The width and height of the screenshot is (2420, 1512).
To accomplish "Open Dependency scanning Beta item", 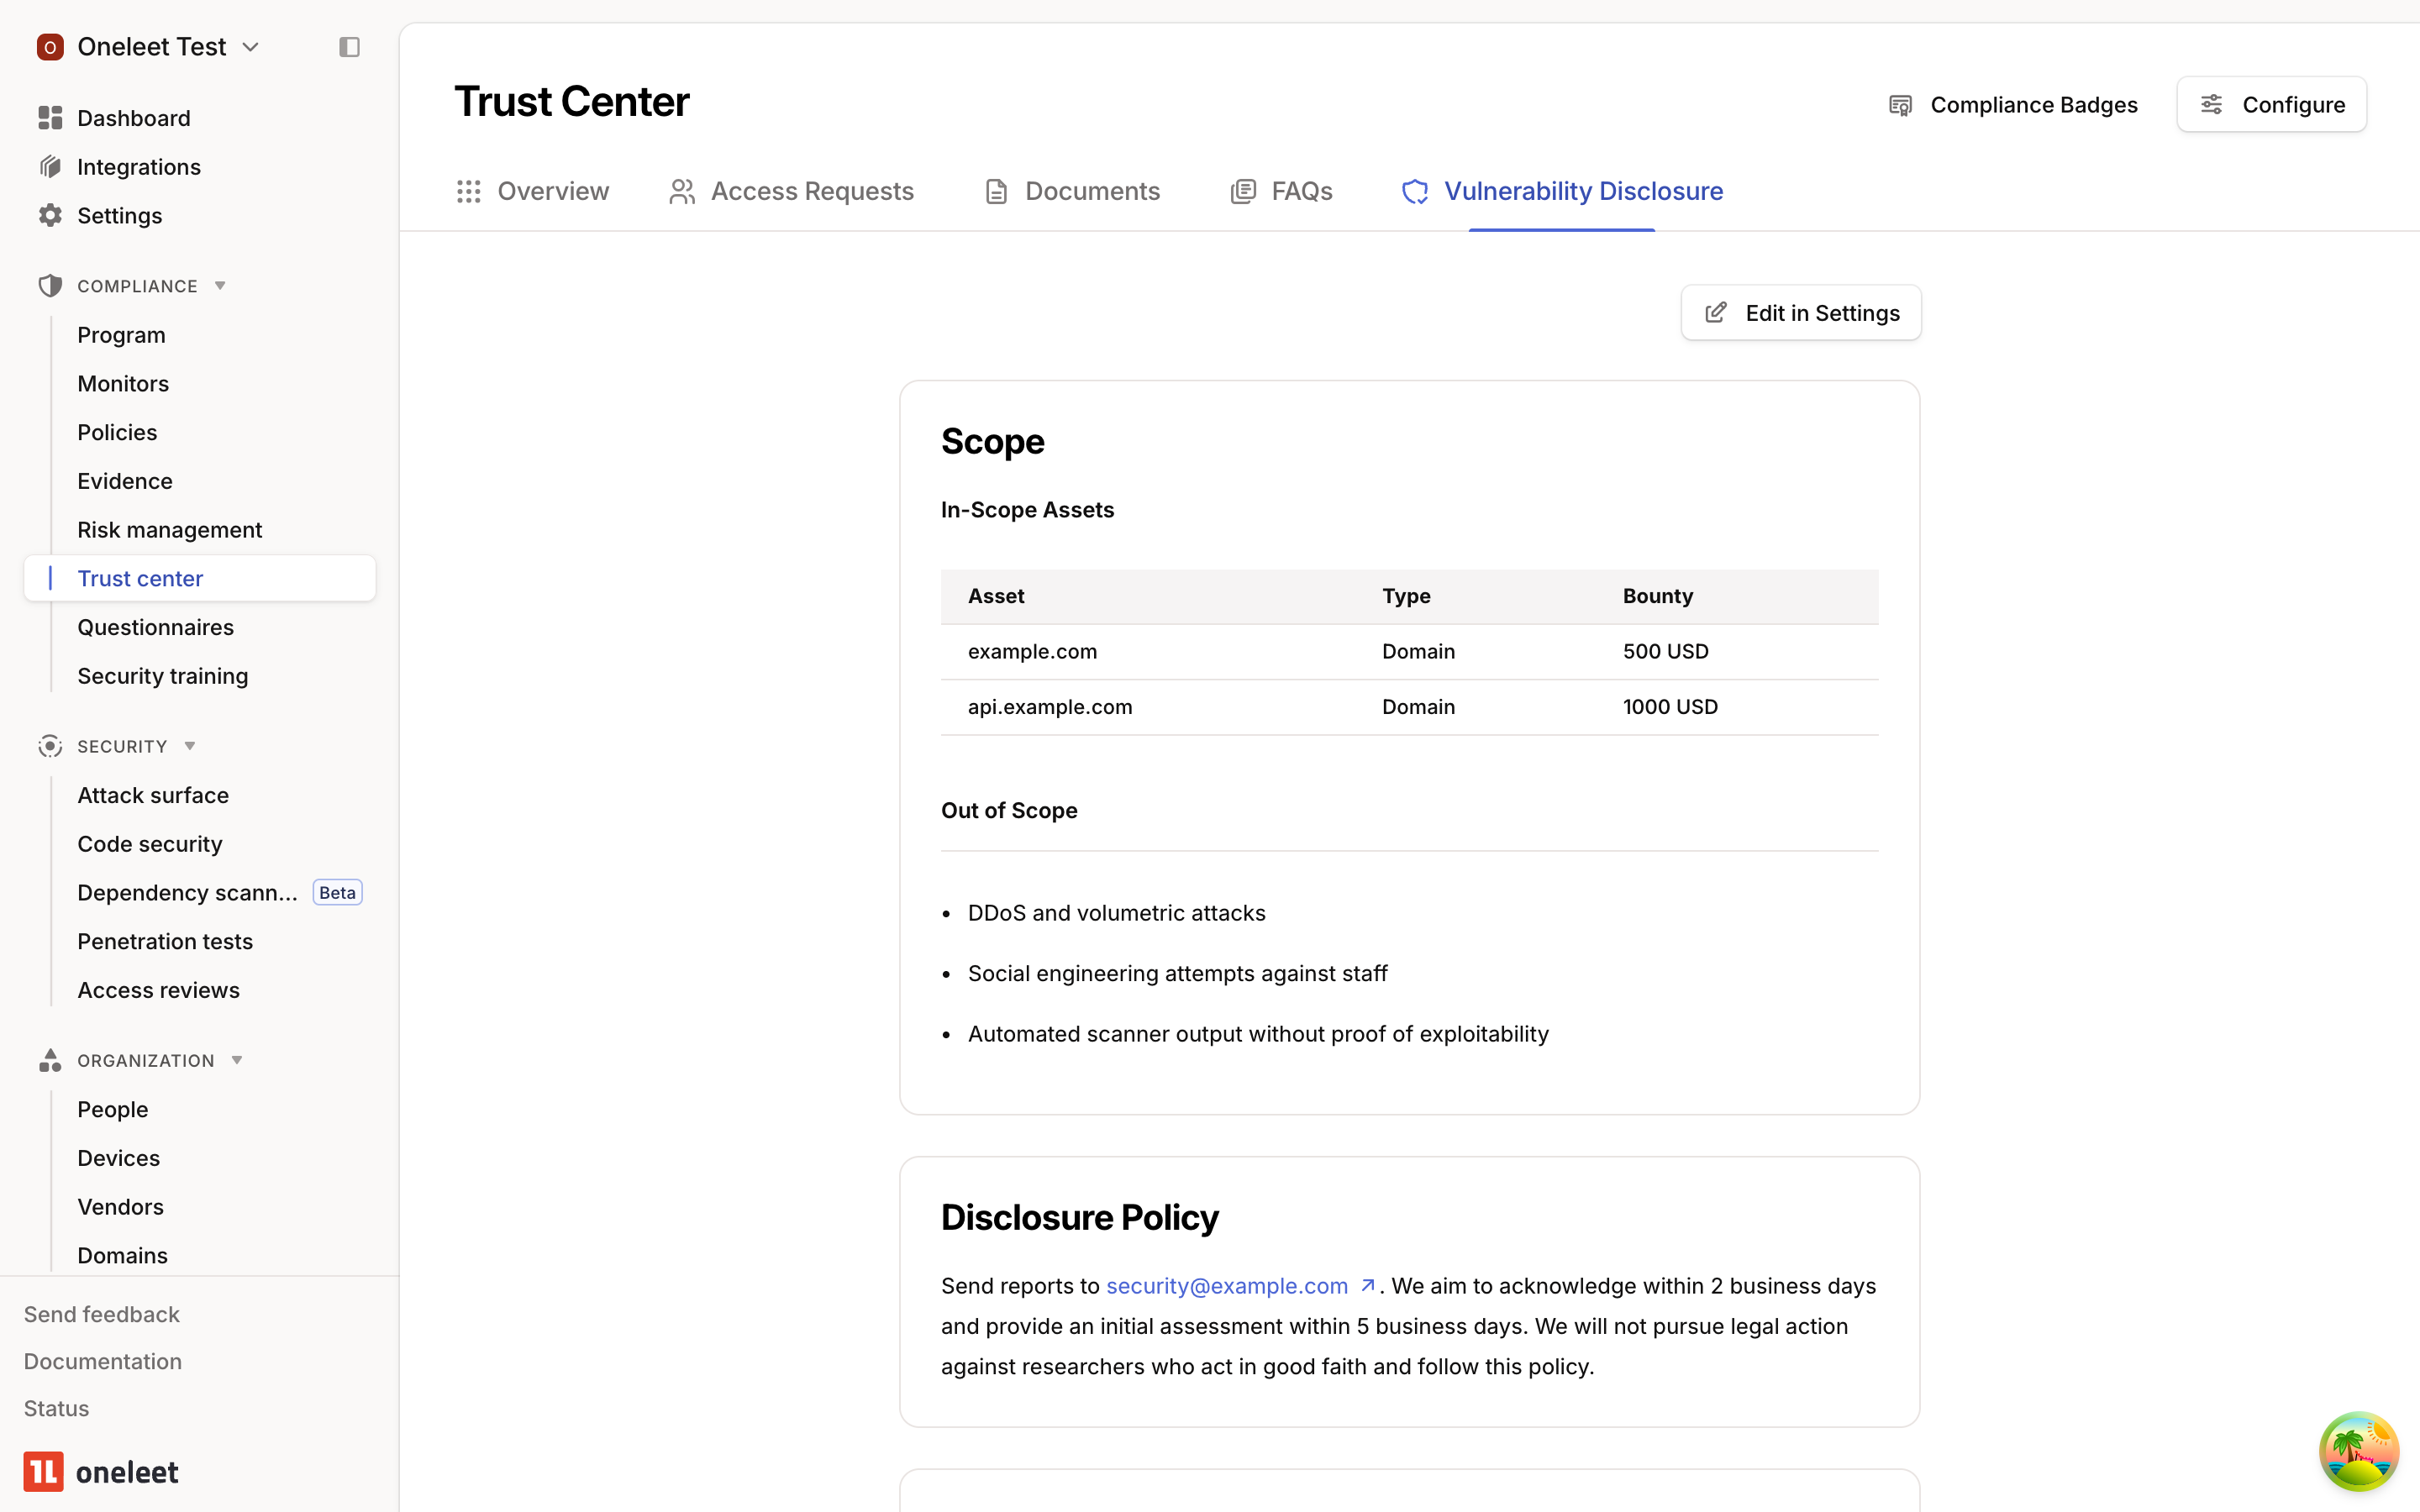I will tap(219, 892).
